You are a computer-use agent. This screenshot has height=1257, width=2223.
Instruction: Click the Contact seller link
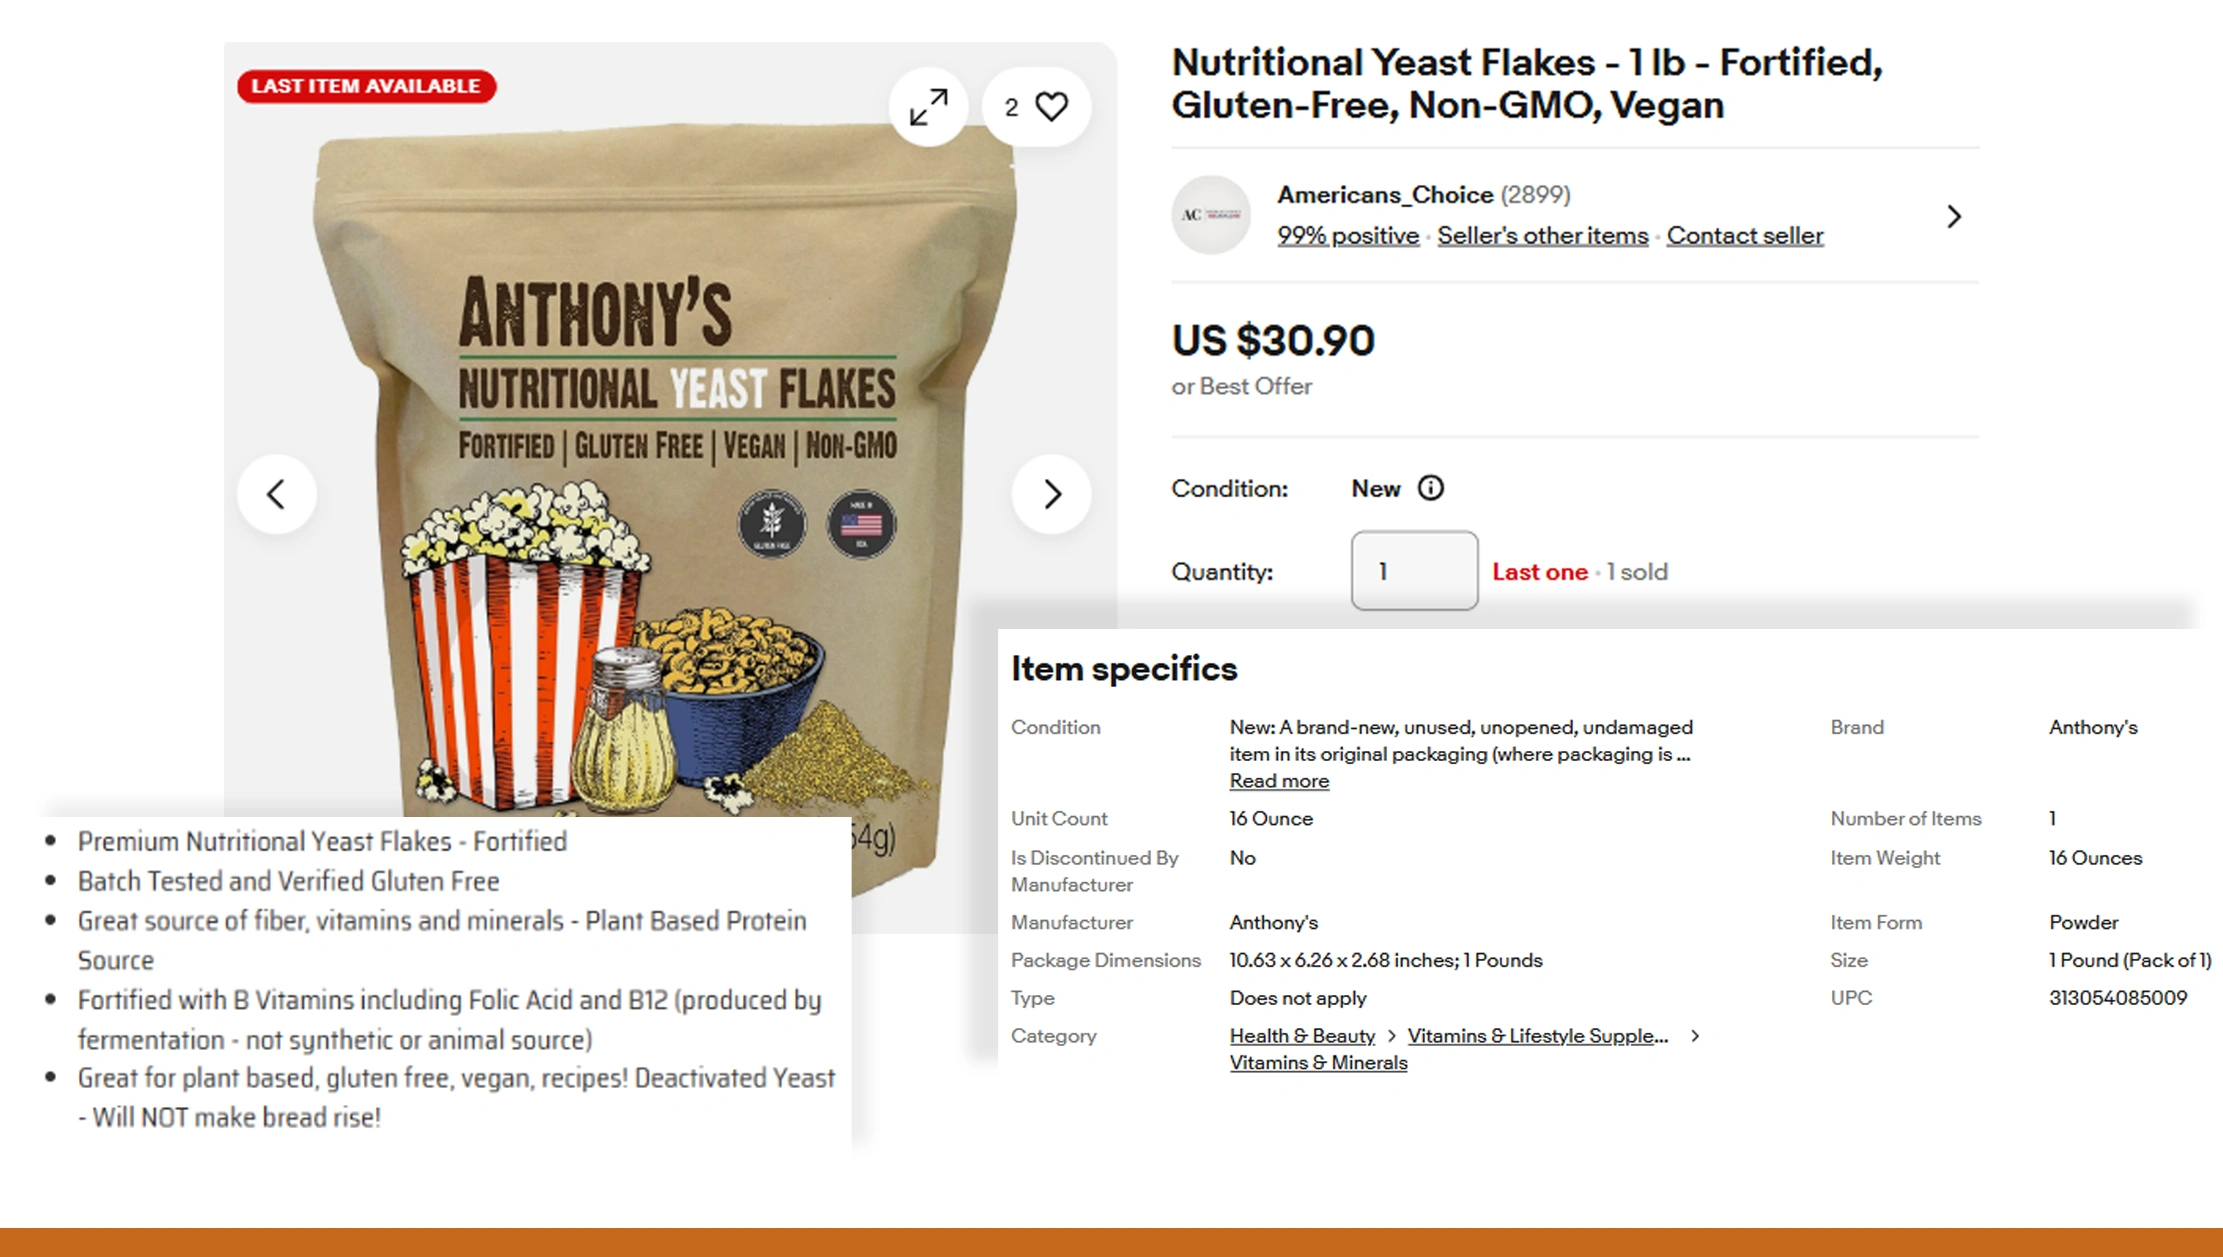point(1744,236)
